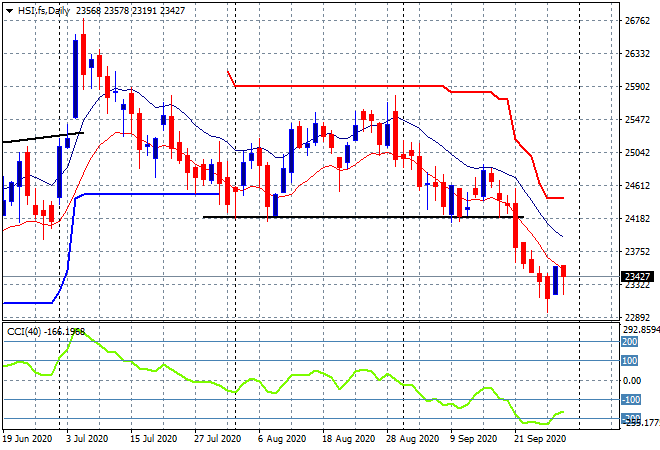The width and height of the screenshot is (660, 450).
Task: Click the 21 Sep 2020 date label
Action: coord(540,439)
